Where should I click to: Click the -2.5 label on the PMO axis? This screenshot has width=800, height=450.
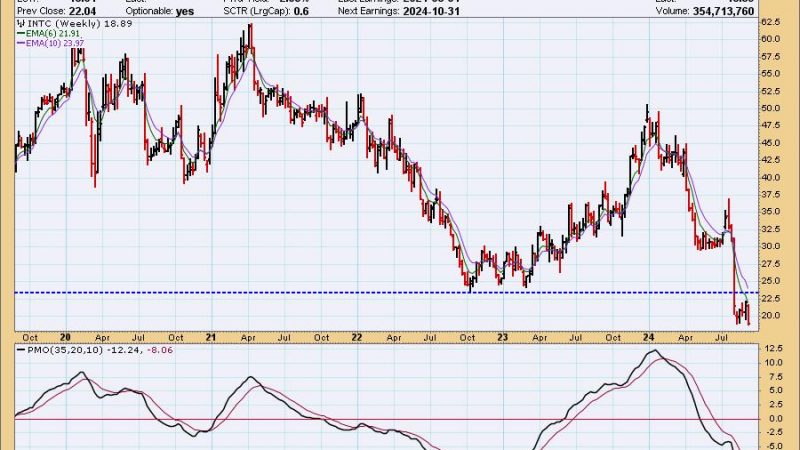[773, 433]
